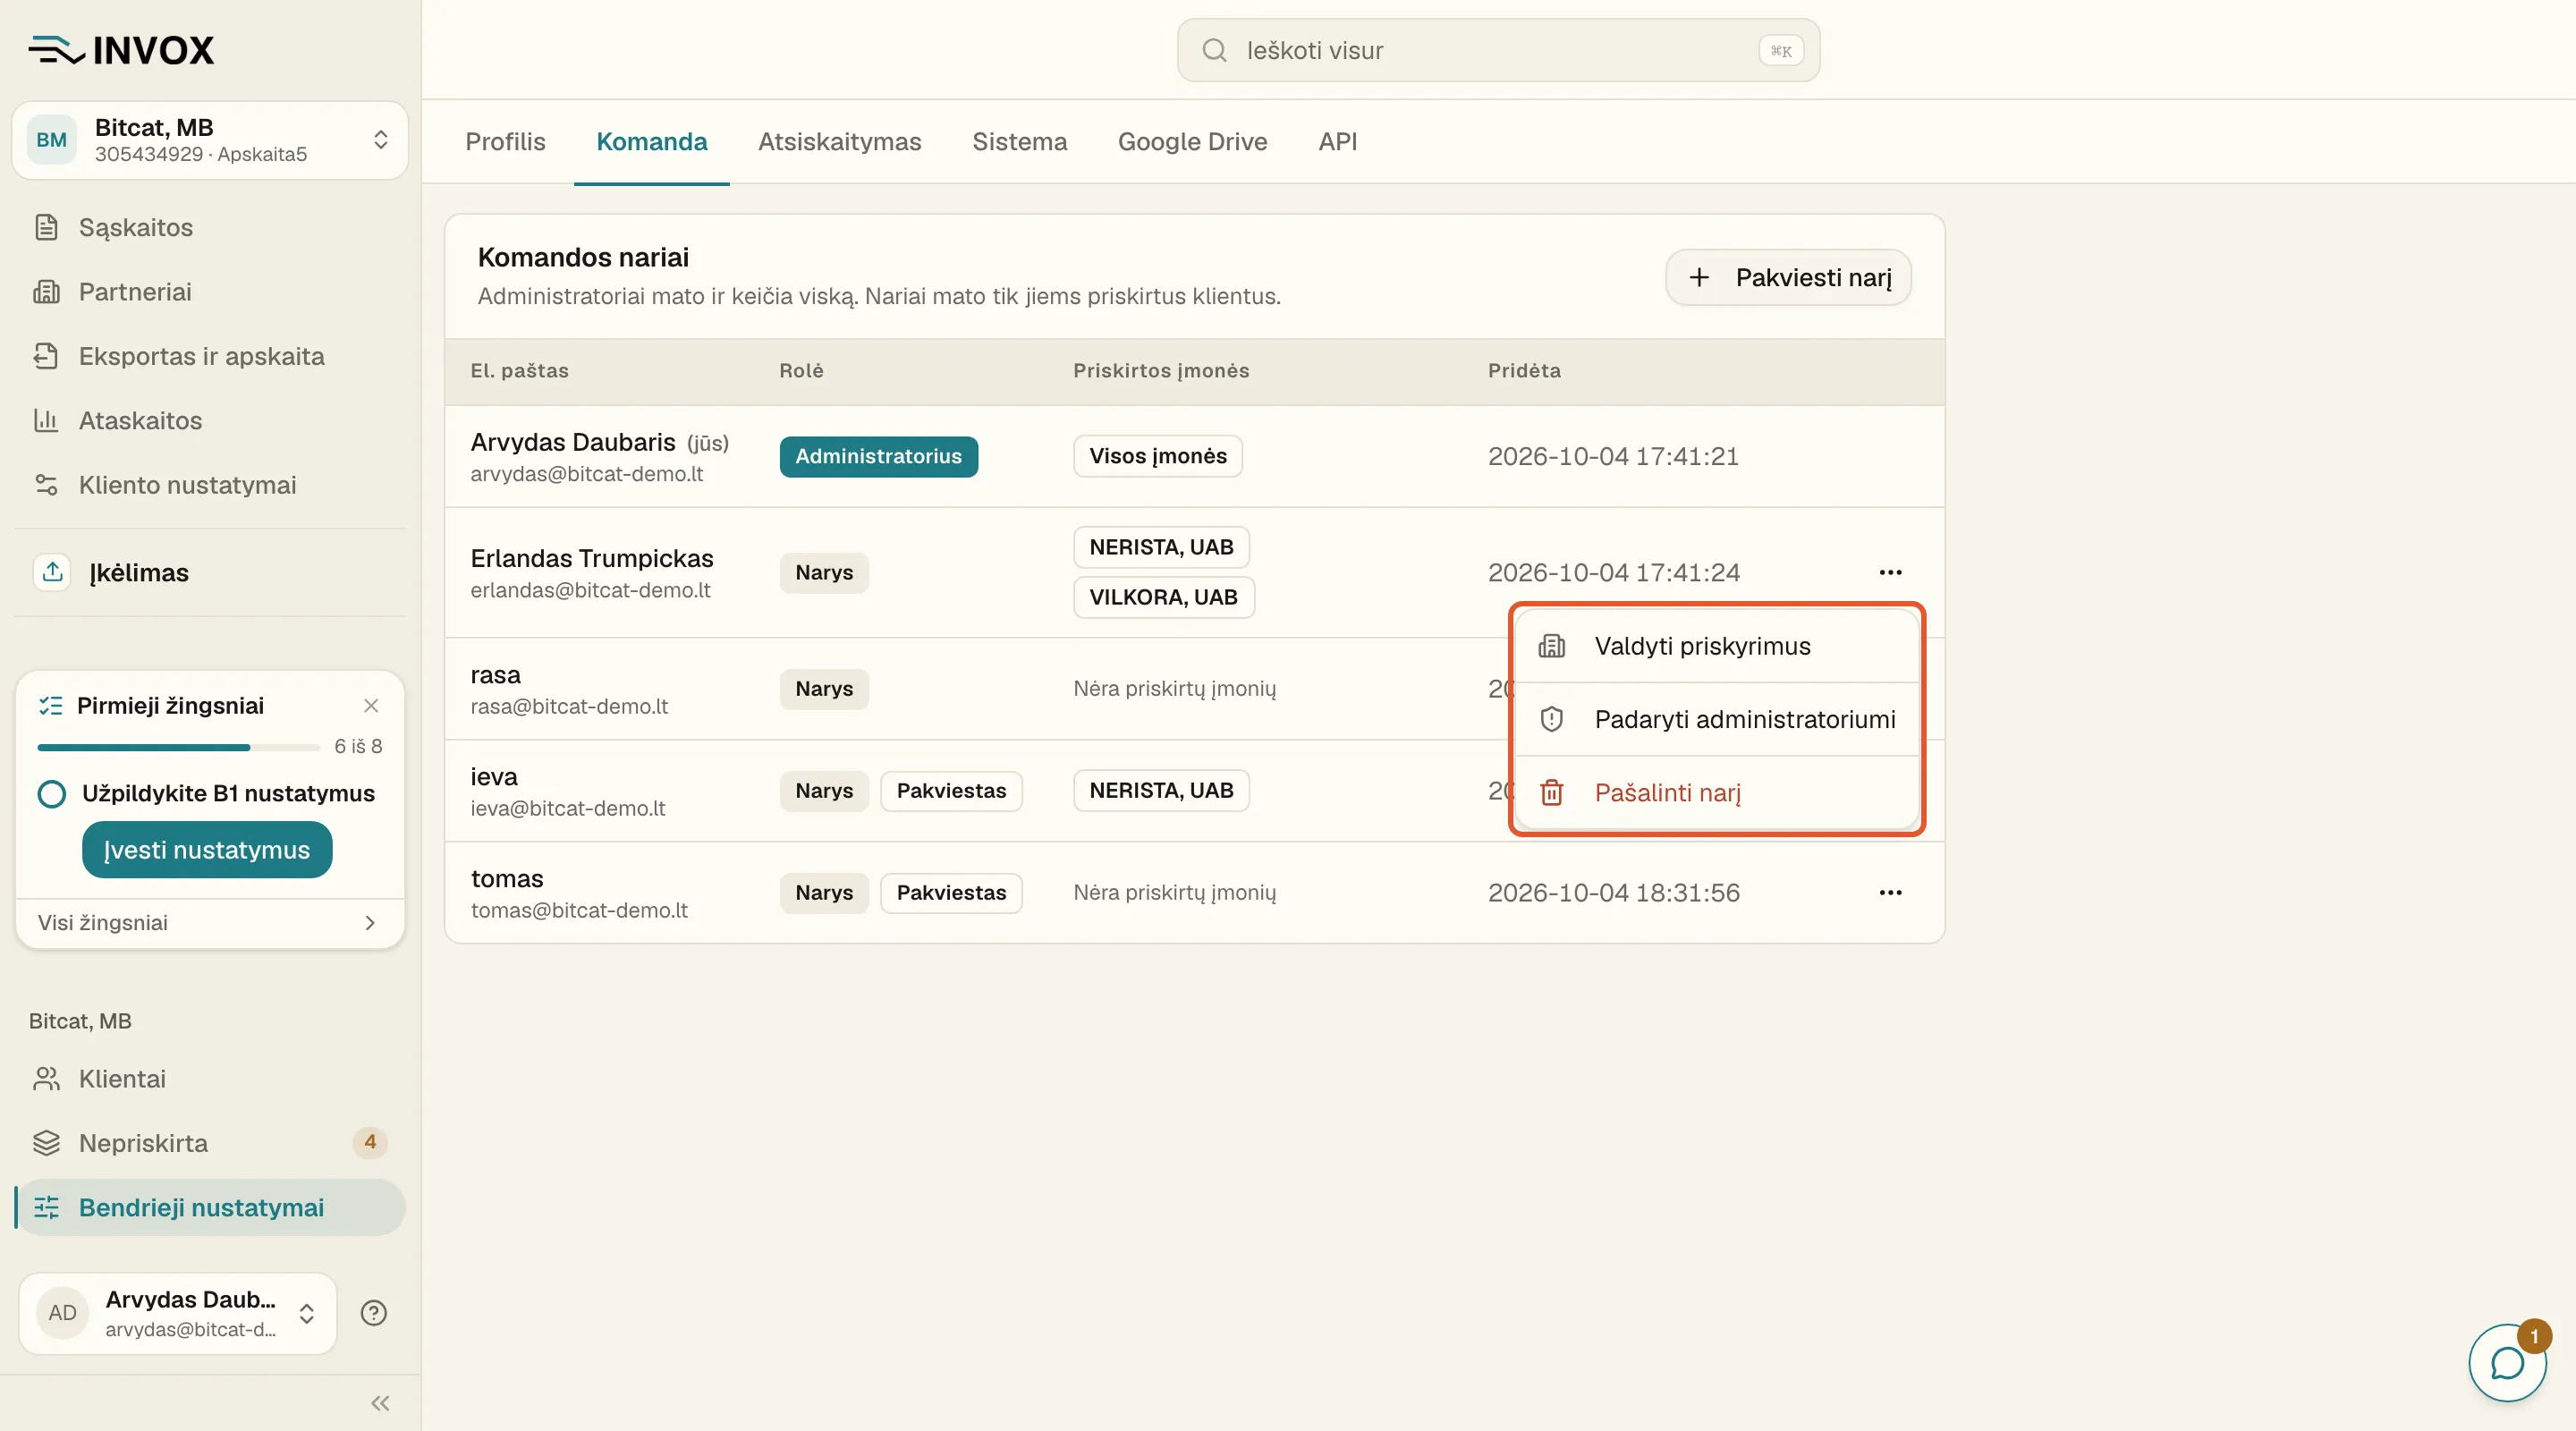Click the INVOX logo
The width and height of the screenshot is (2576, 1431).
coord(121,50)
